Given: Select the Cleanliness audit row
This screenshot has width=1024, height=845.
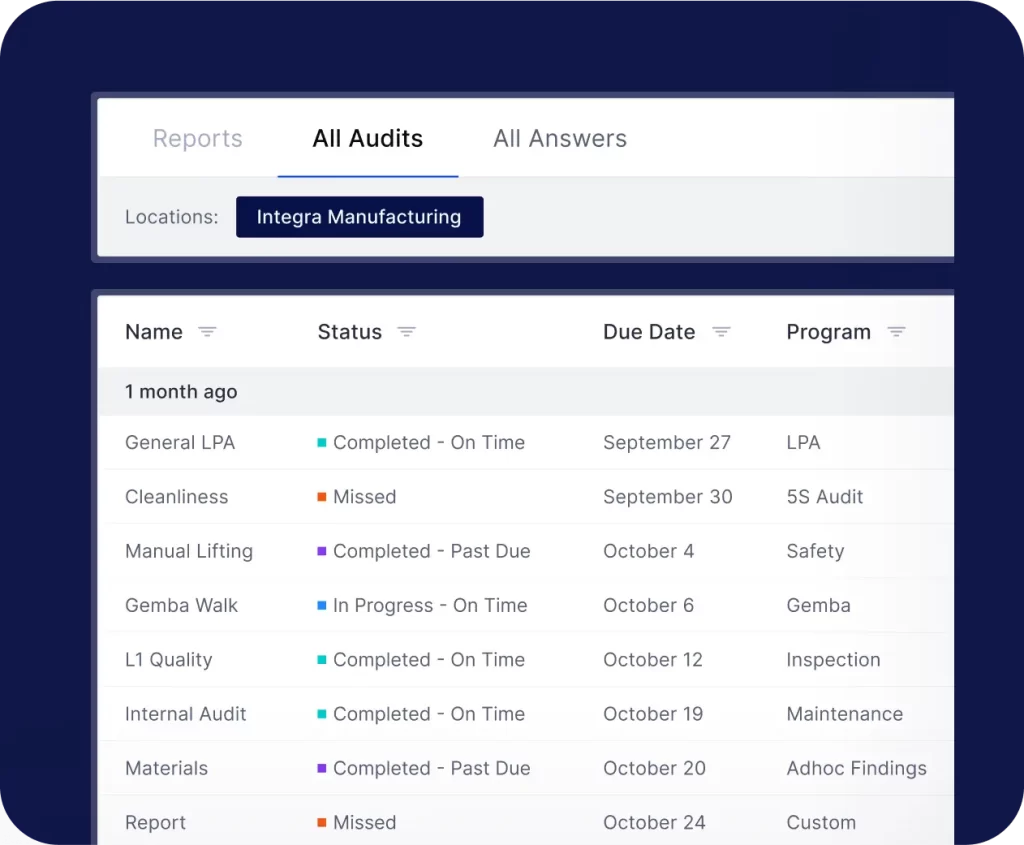Looking at the screenshot, I should pos(176,497).
